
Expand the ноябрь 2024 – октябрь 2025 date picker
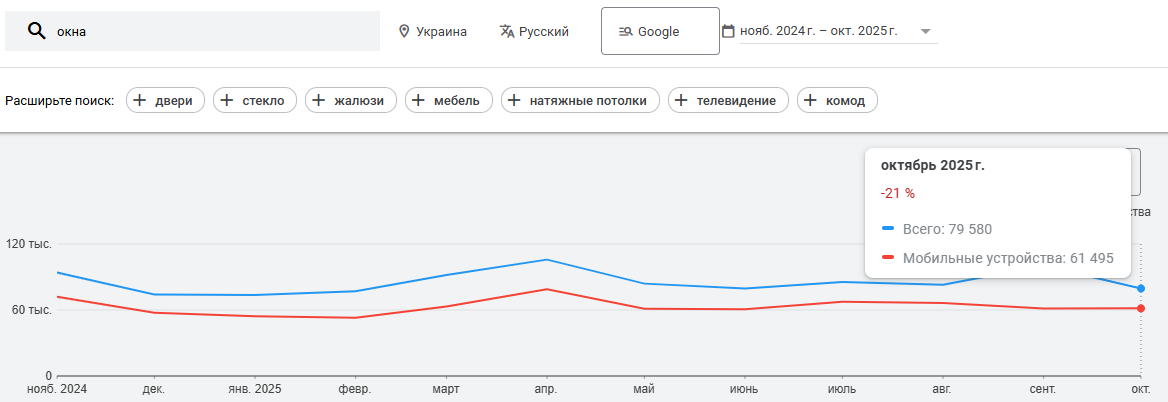pyautogui.click(x=819, y=31)
